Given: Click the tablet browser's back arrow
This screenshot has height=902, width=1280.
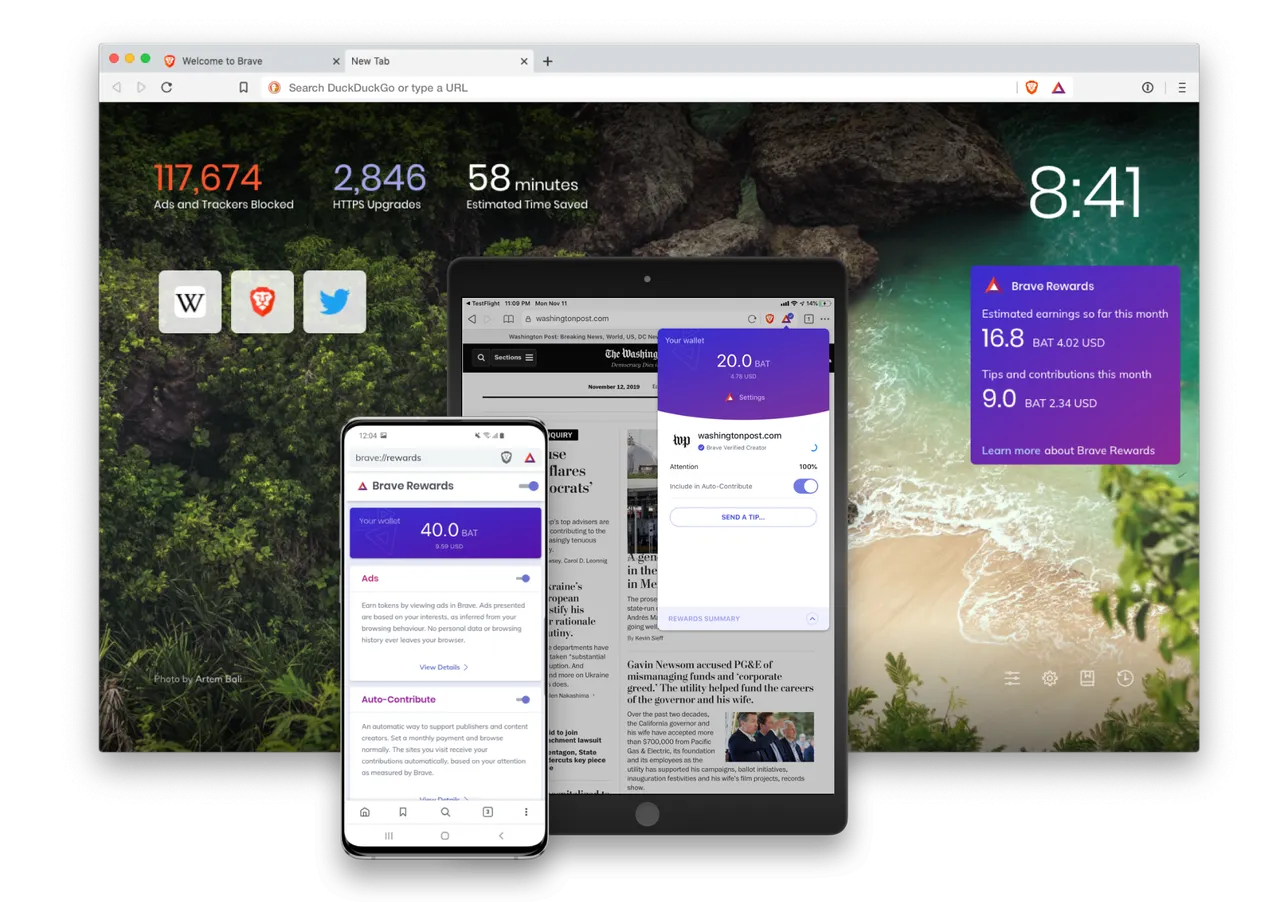Looking at the screenshot, I should click(x=472, y=319).
